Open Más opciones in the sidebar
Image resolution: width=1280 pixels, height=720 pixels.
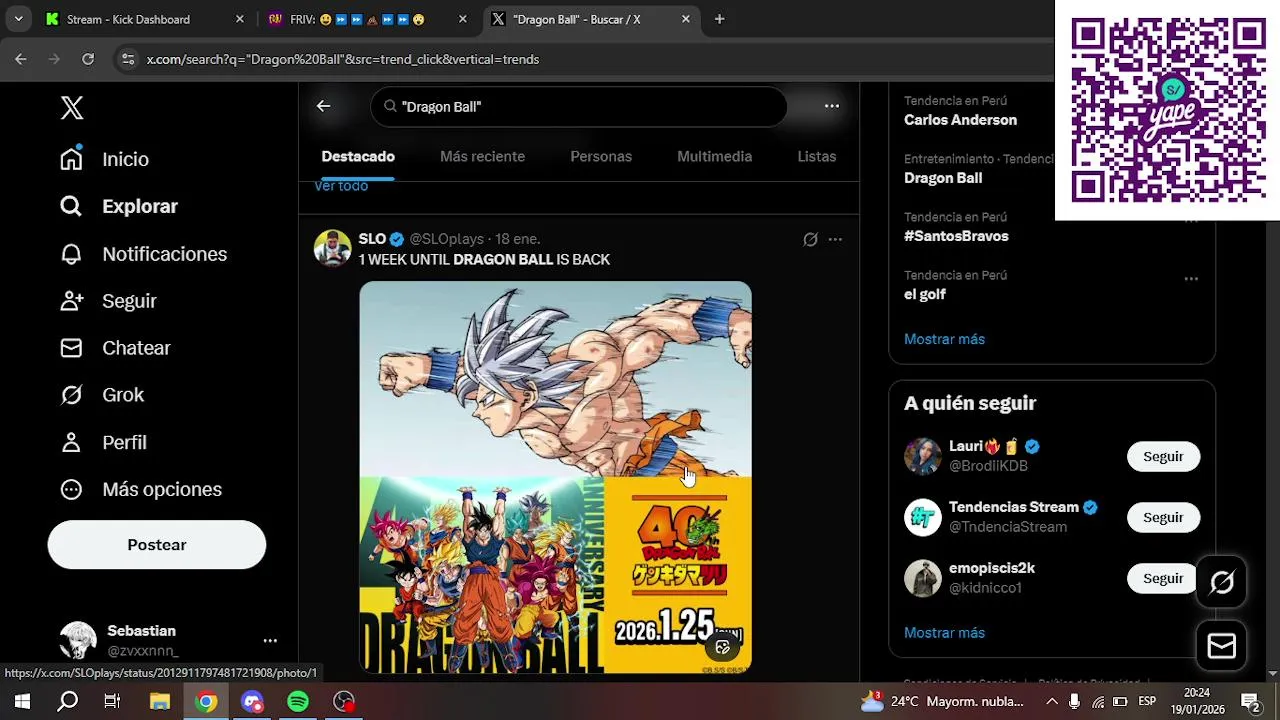point(141,489)
